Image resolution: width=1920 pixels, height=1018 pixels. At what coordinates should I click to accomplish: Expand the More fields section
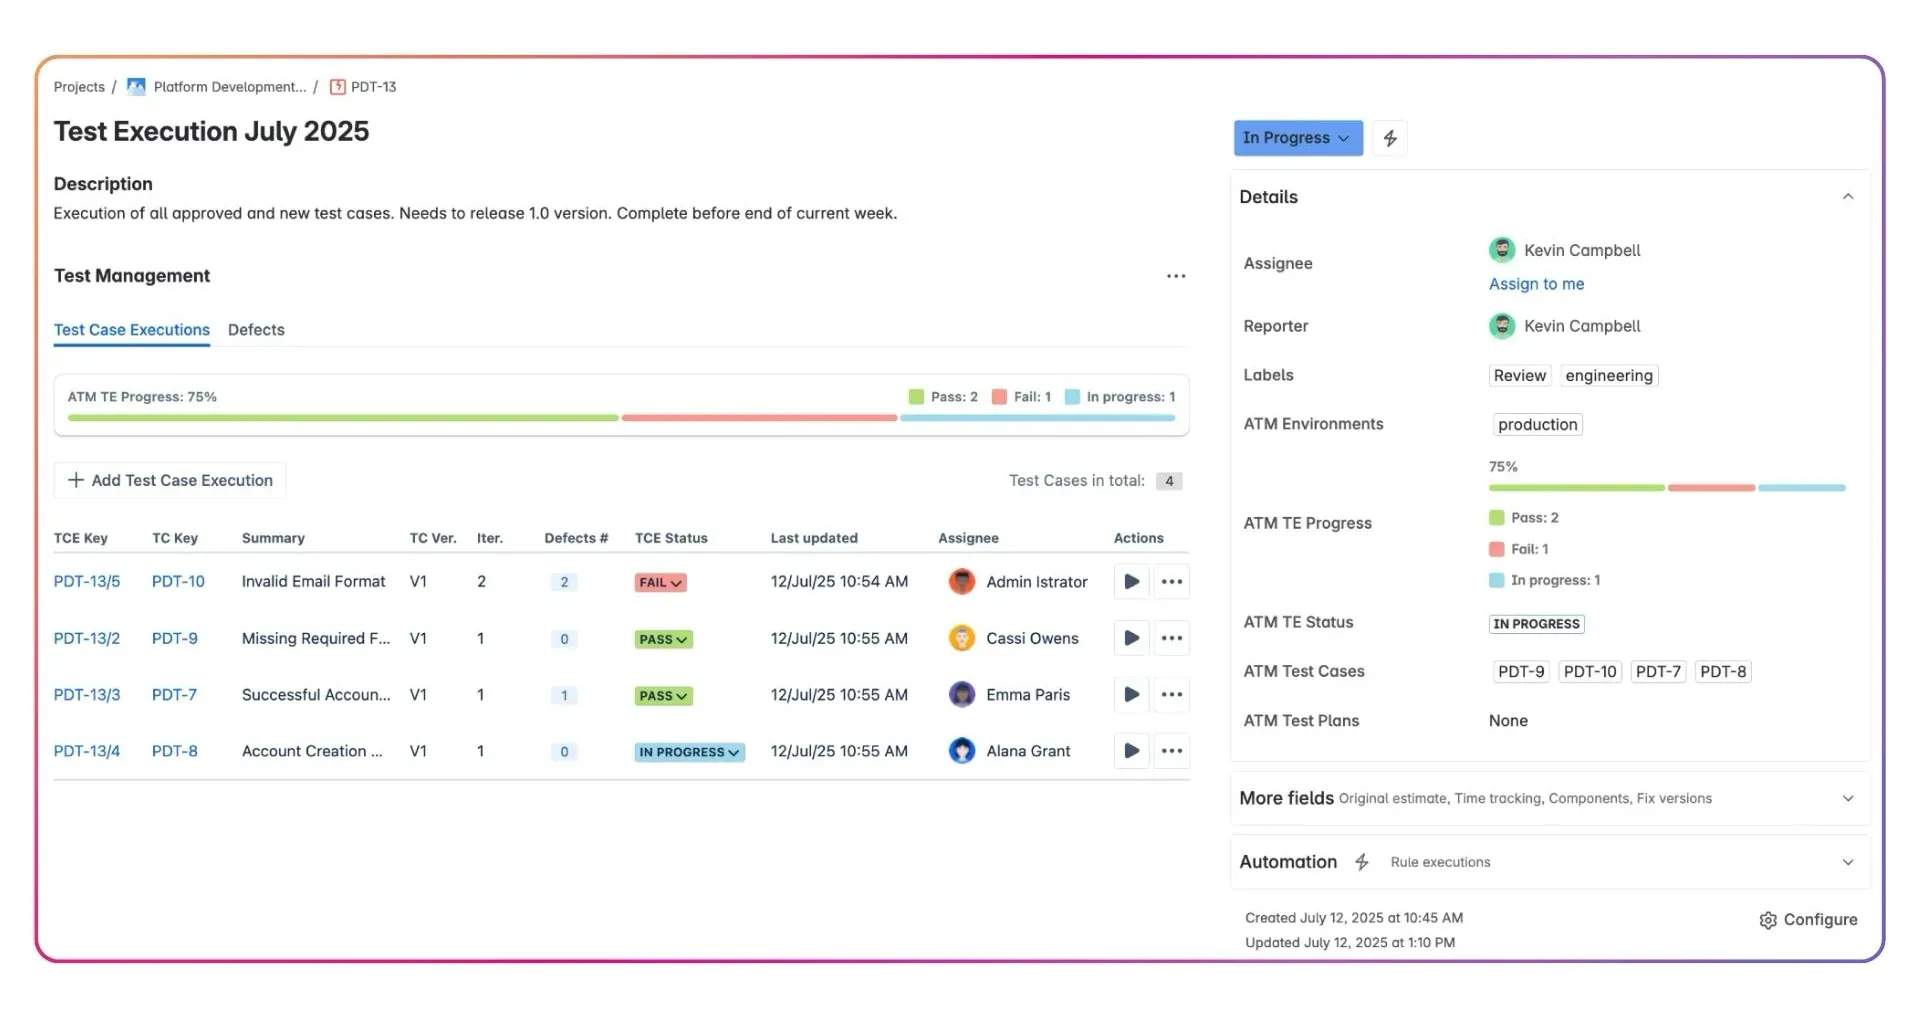(x=1848, y=798)
